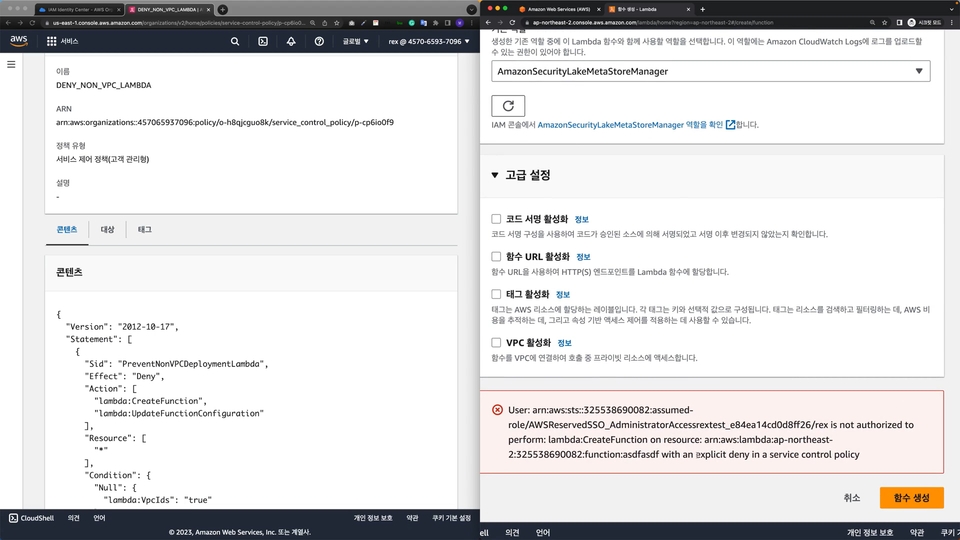This screenshot has height=540, width=960.
Task: Open incognito profile badge 시크릿 모드
Action: coord(924,23)
